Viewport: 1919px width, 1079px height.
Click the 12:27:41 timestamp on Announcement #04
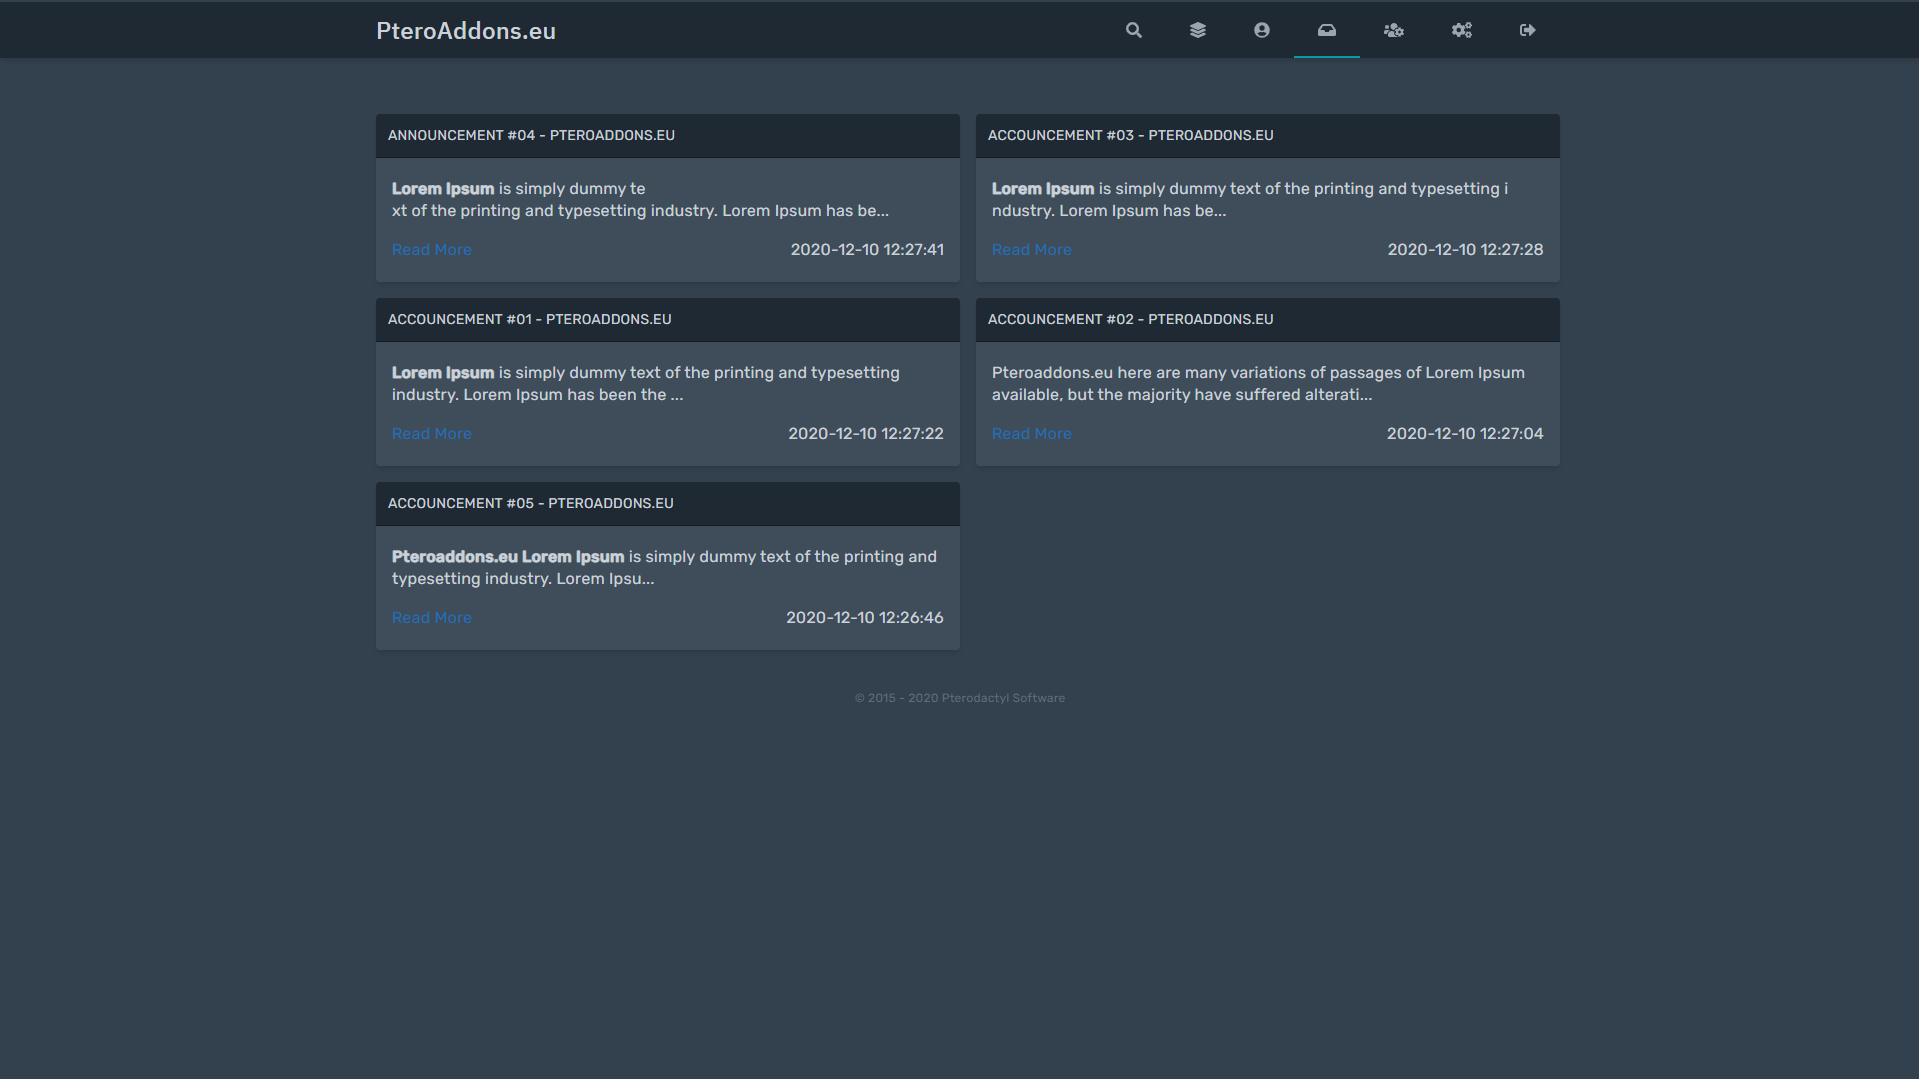point(866,250)
